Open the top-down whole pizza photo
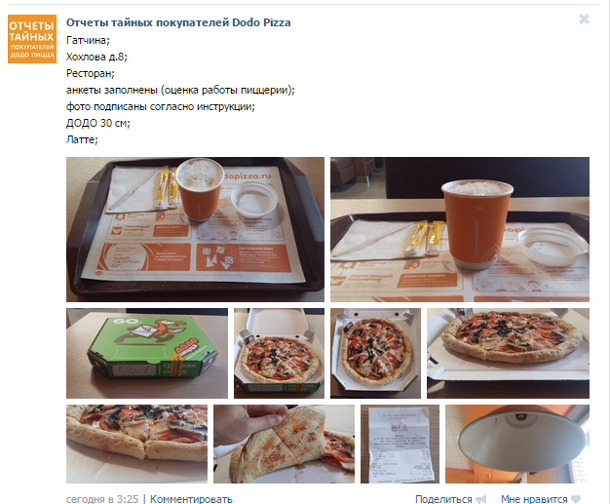 coord(375,354)
